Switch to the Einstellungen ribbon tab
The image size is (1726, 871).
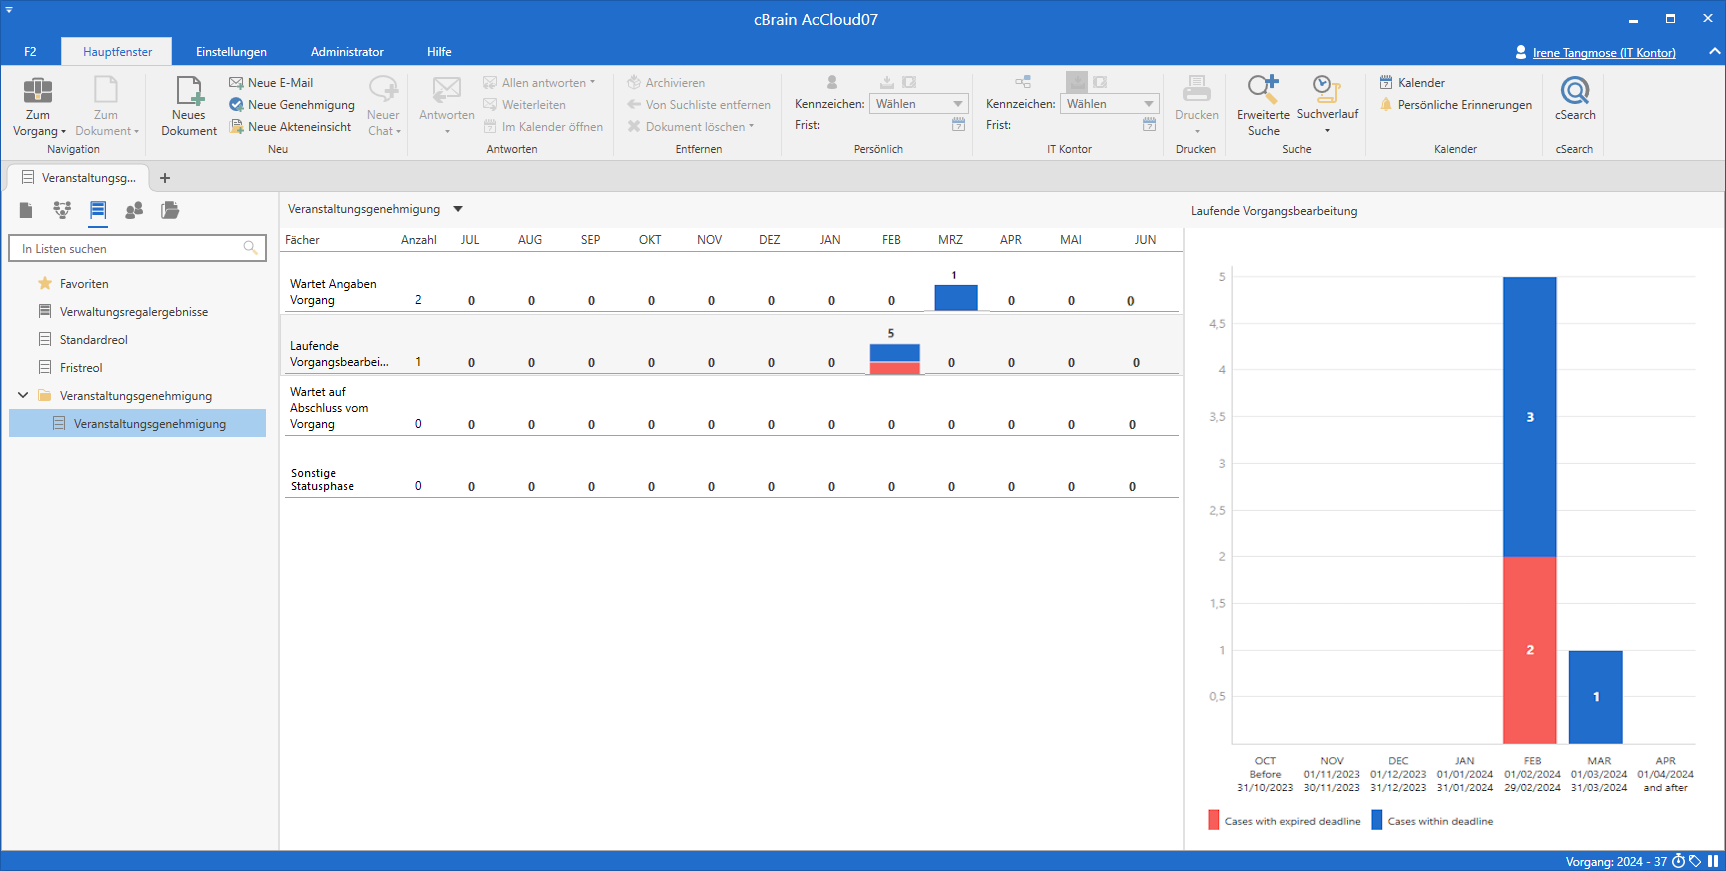(231, 52)
